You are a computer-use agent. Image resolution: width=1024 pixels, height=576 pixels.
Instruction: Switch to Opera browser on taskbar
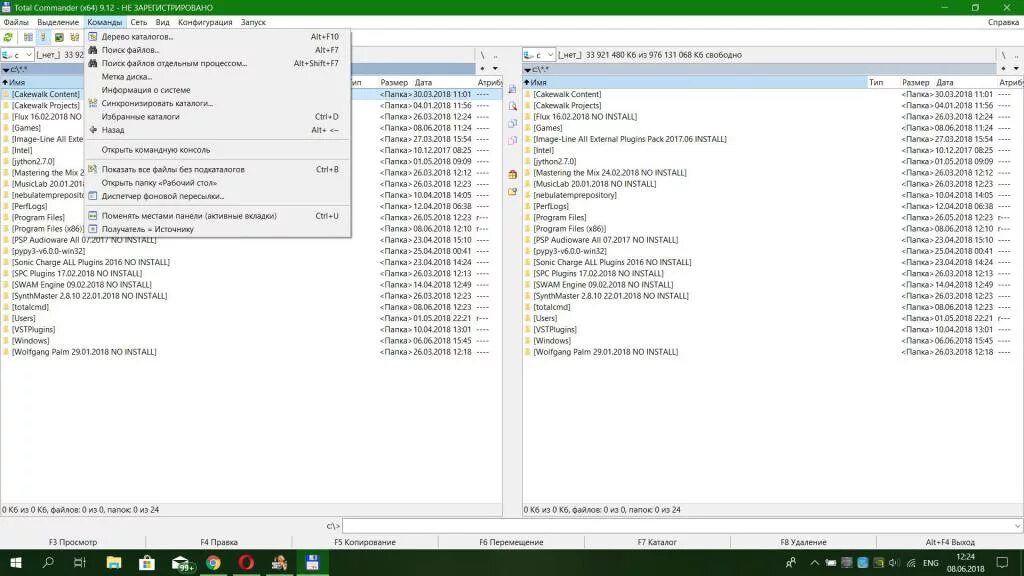(246, 562)
